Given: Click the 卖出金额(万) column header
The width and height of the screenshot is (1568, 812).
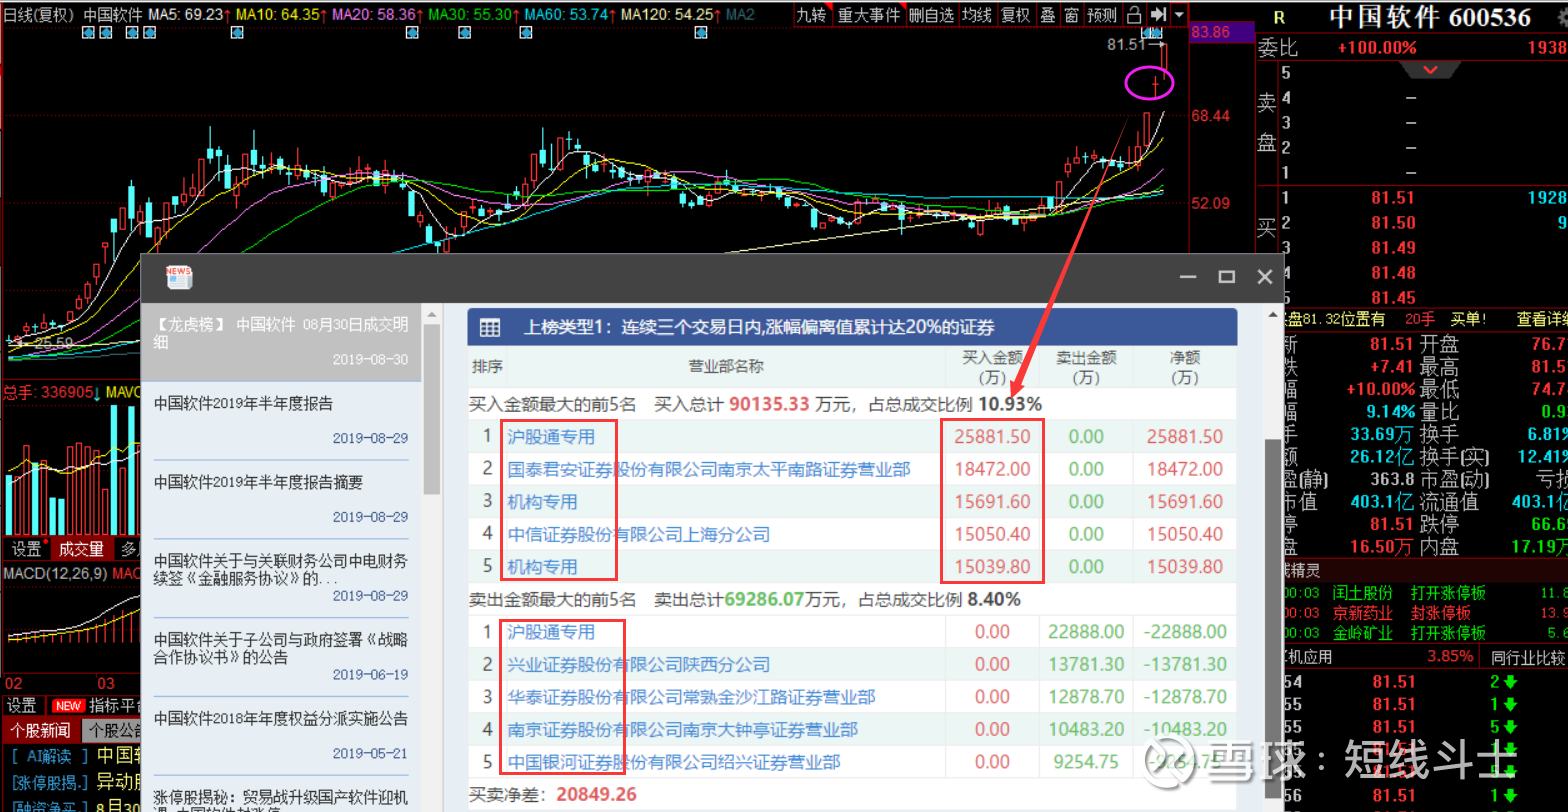Looking at the screenshot, I should (1085, 367).
